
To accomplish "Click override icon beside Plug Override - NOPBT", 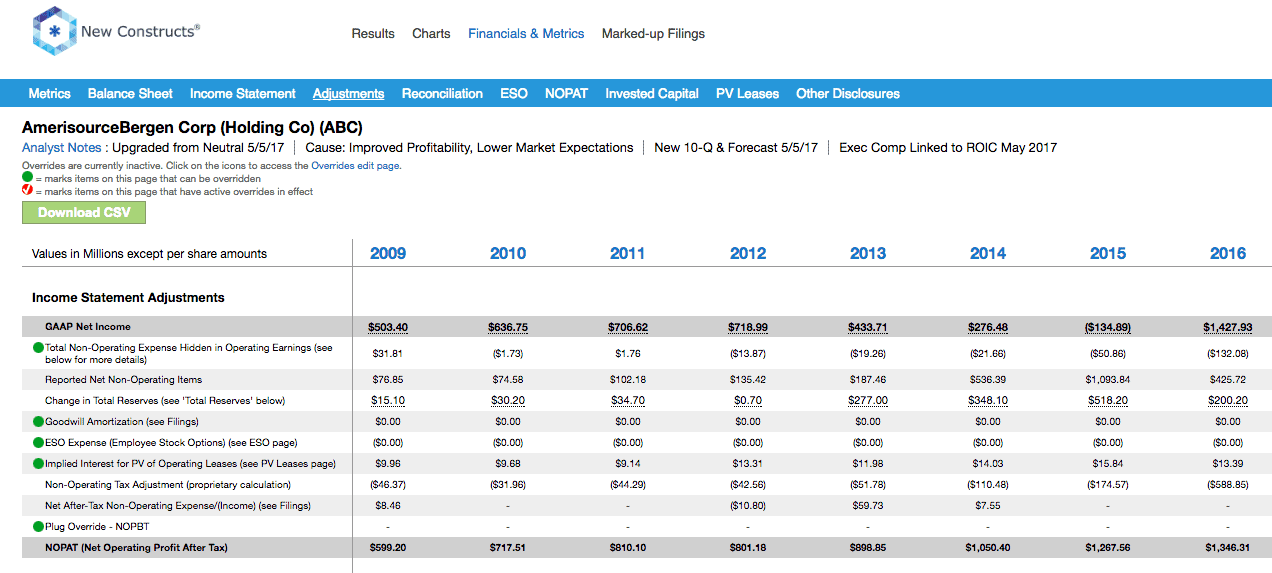I will [x=38, y=526].
